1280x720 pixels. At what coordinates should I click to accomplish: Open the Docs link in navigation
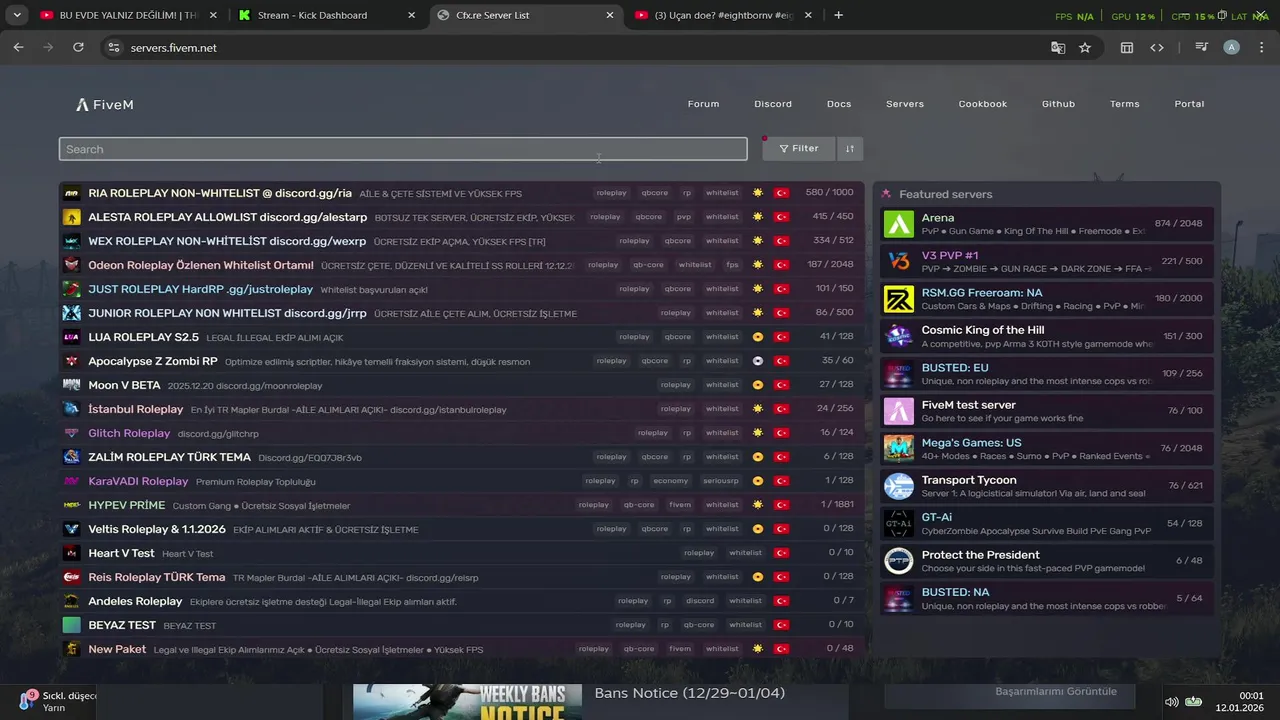click(x=839, y=104)
